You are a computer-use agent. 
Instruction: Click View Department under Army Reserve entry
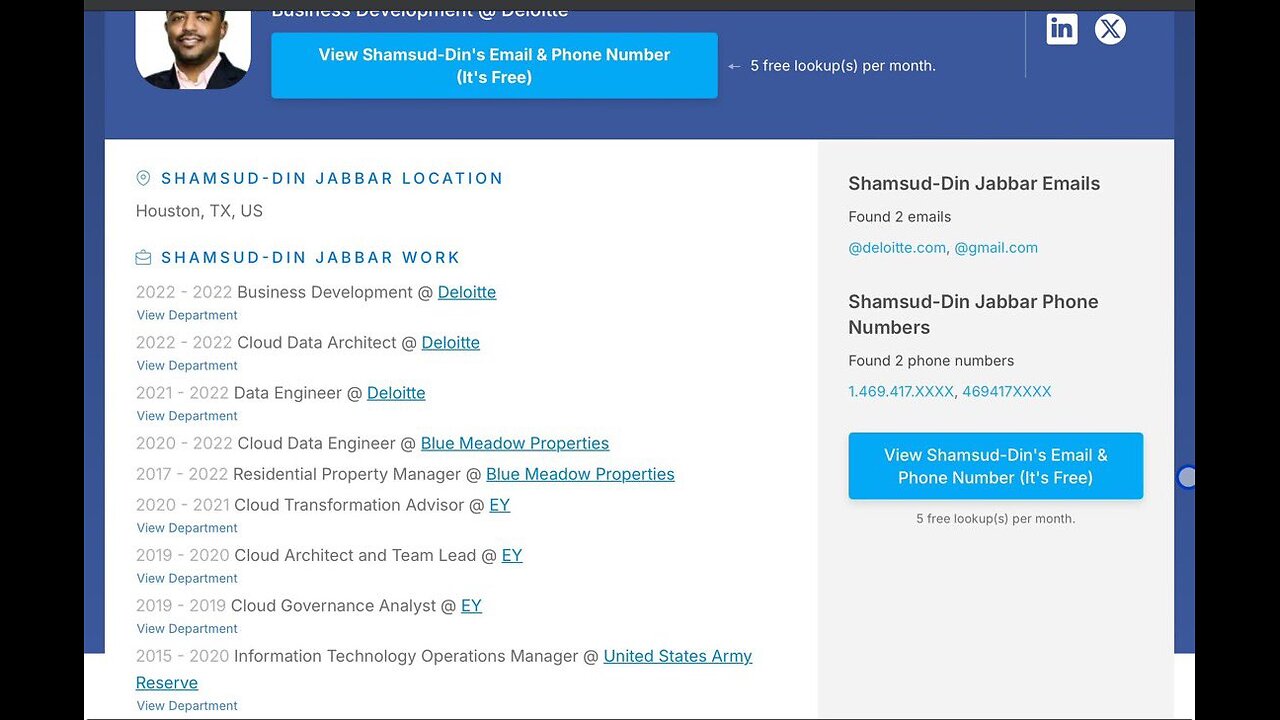point(187,706)
